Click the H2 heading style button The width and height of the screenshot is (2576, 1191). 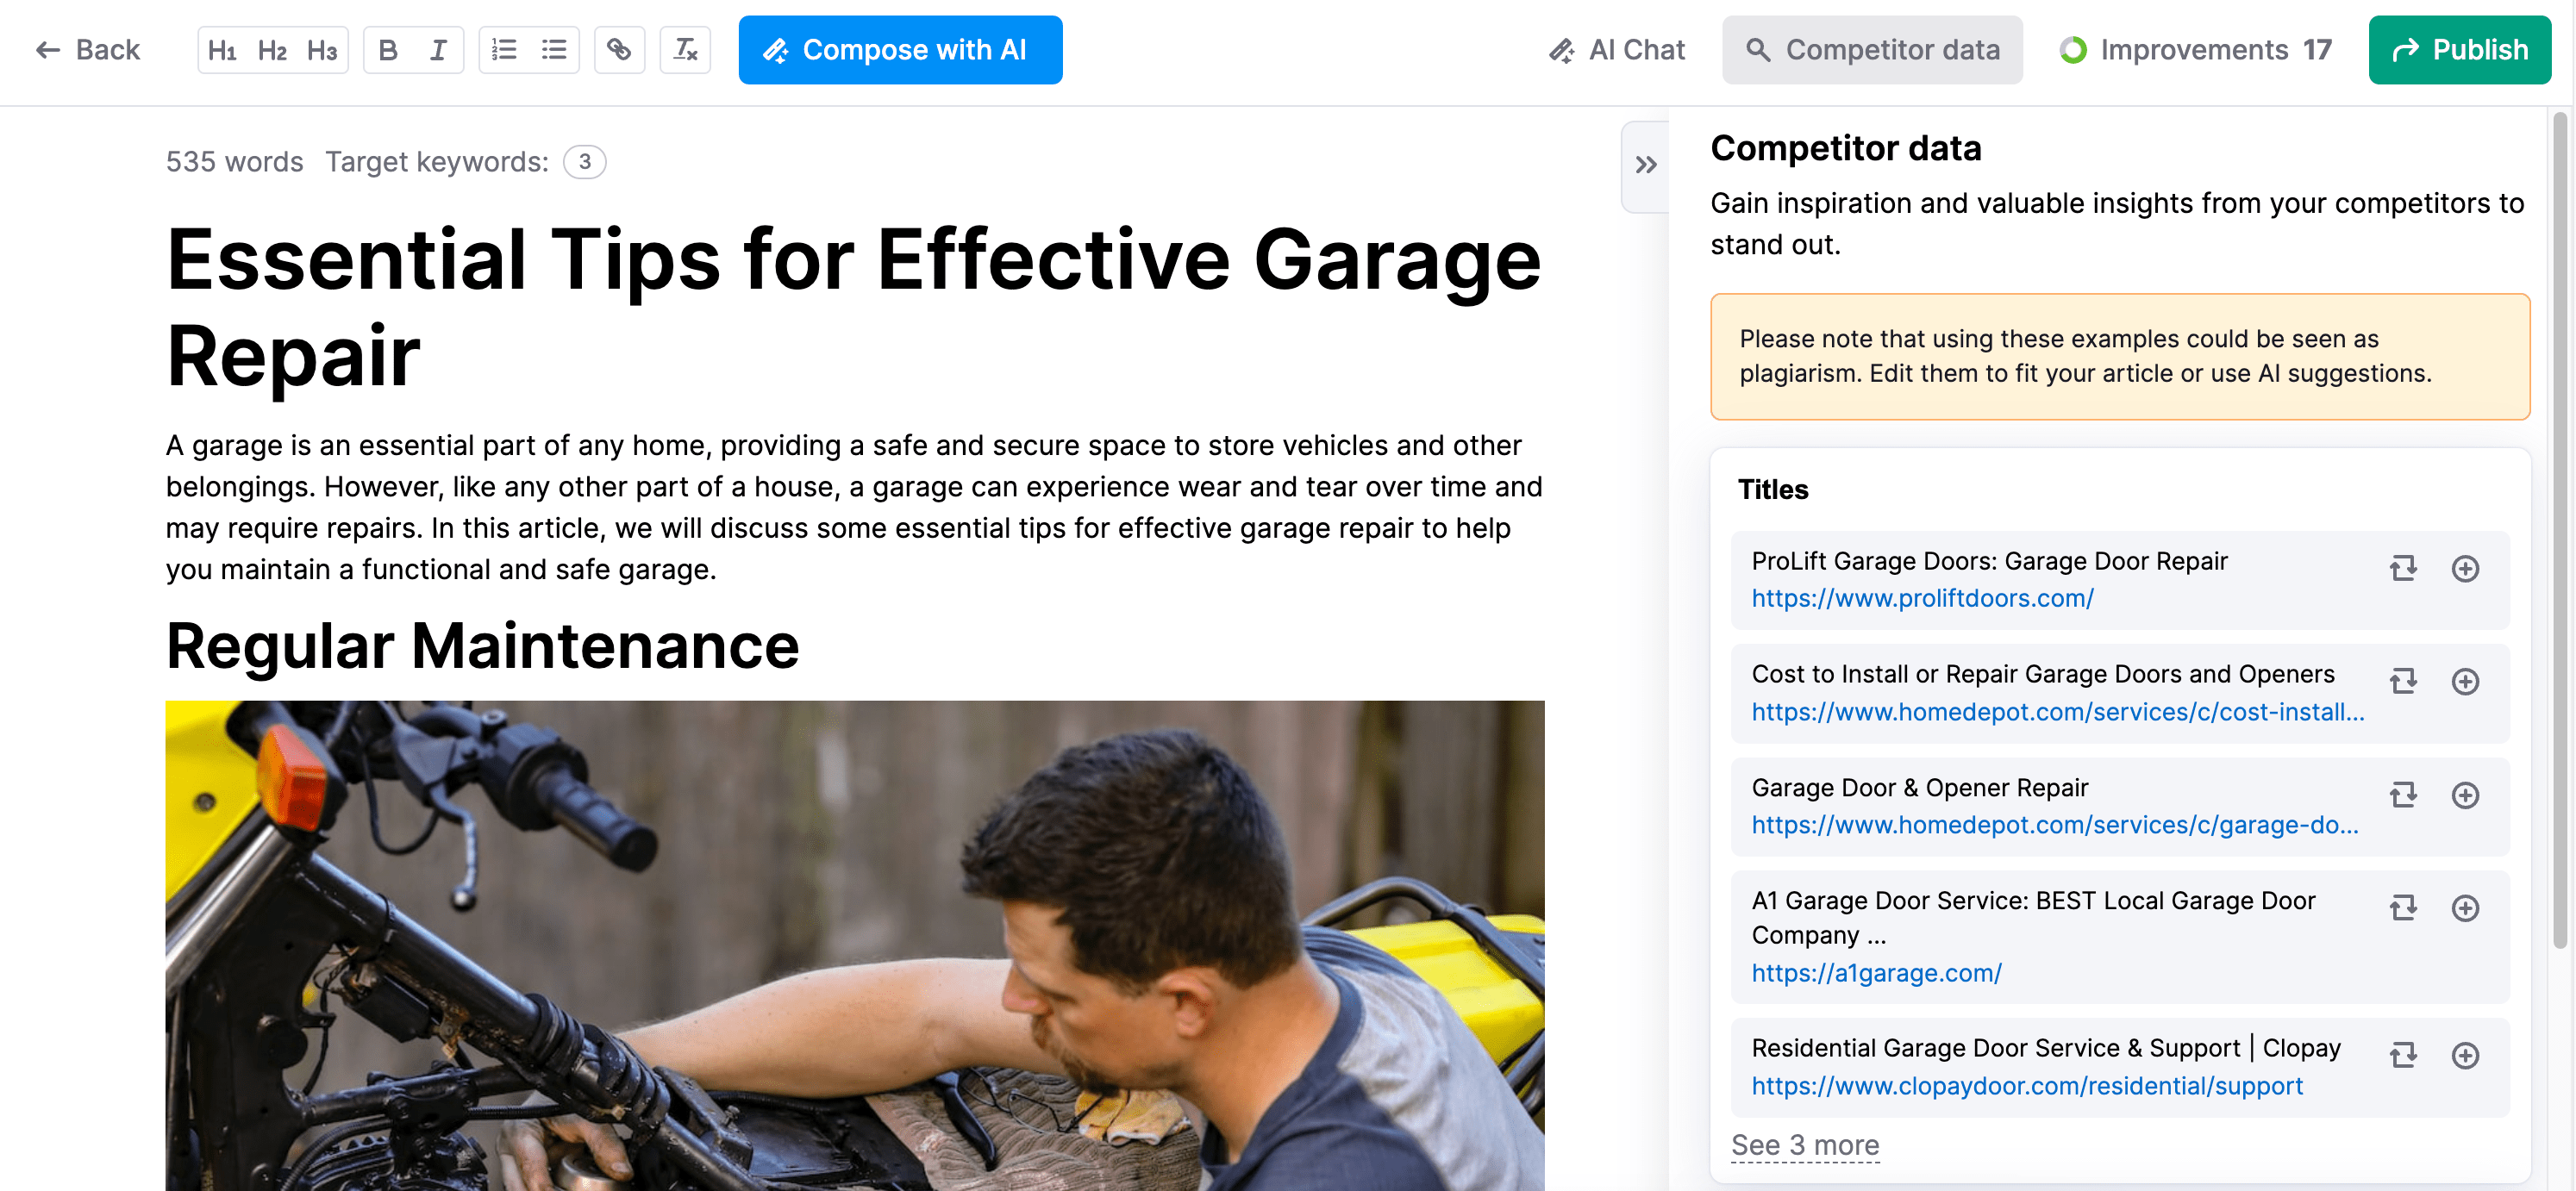click(x=271, y=47)
